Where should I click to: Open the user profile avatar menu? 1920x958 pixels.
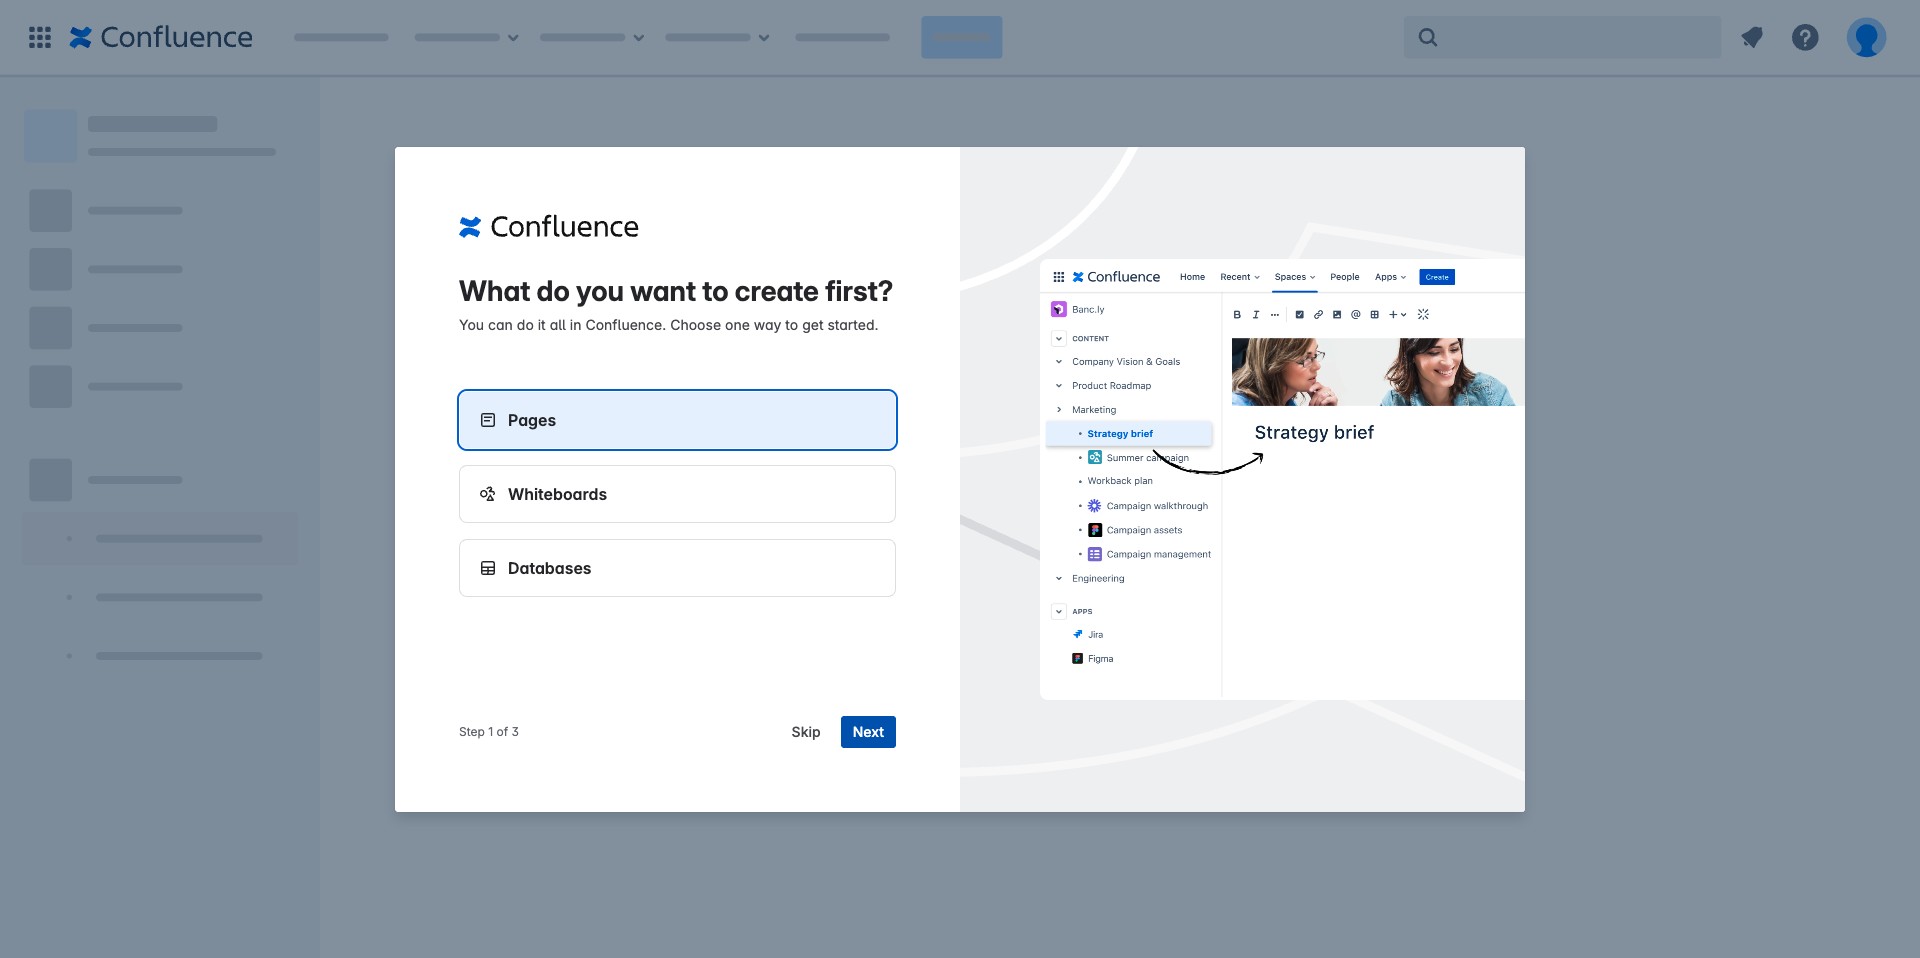[x=1866, y=38]
